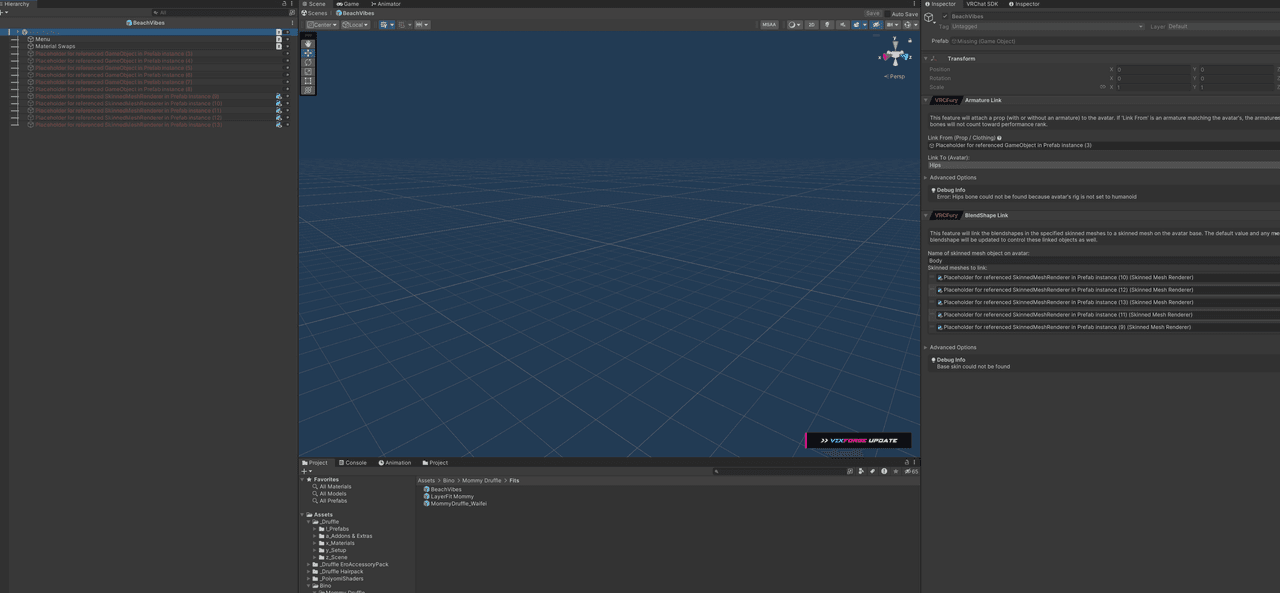Expand Advanced Options under BlendShape Link
Image resolution: width=1280 pixels, height=593 pixels.
[926, 347]
